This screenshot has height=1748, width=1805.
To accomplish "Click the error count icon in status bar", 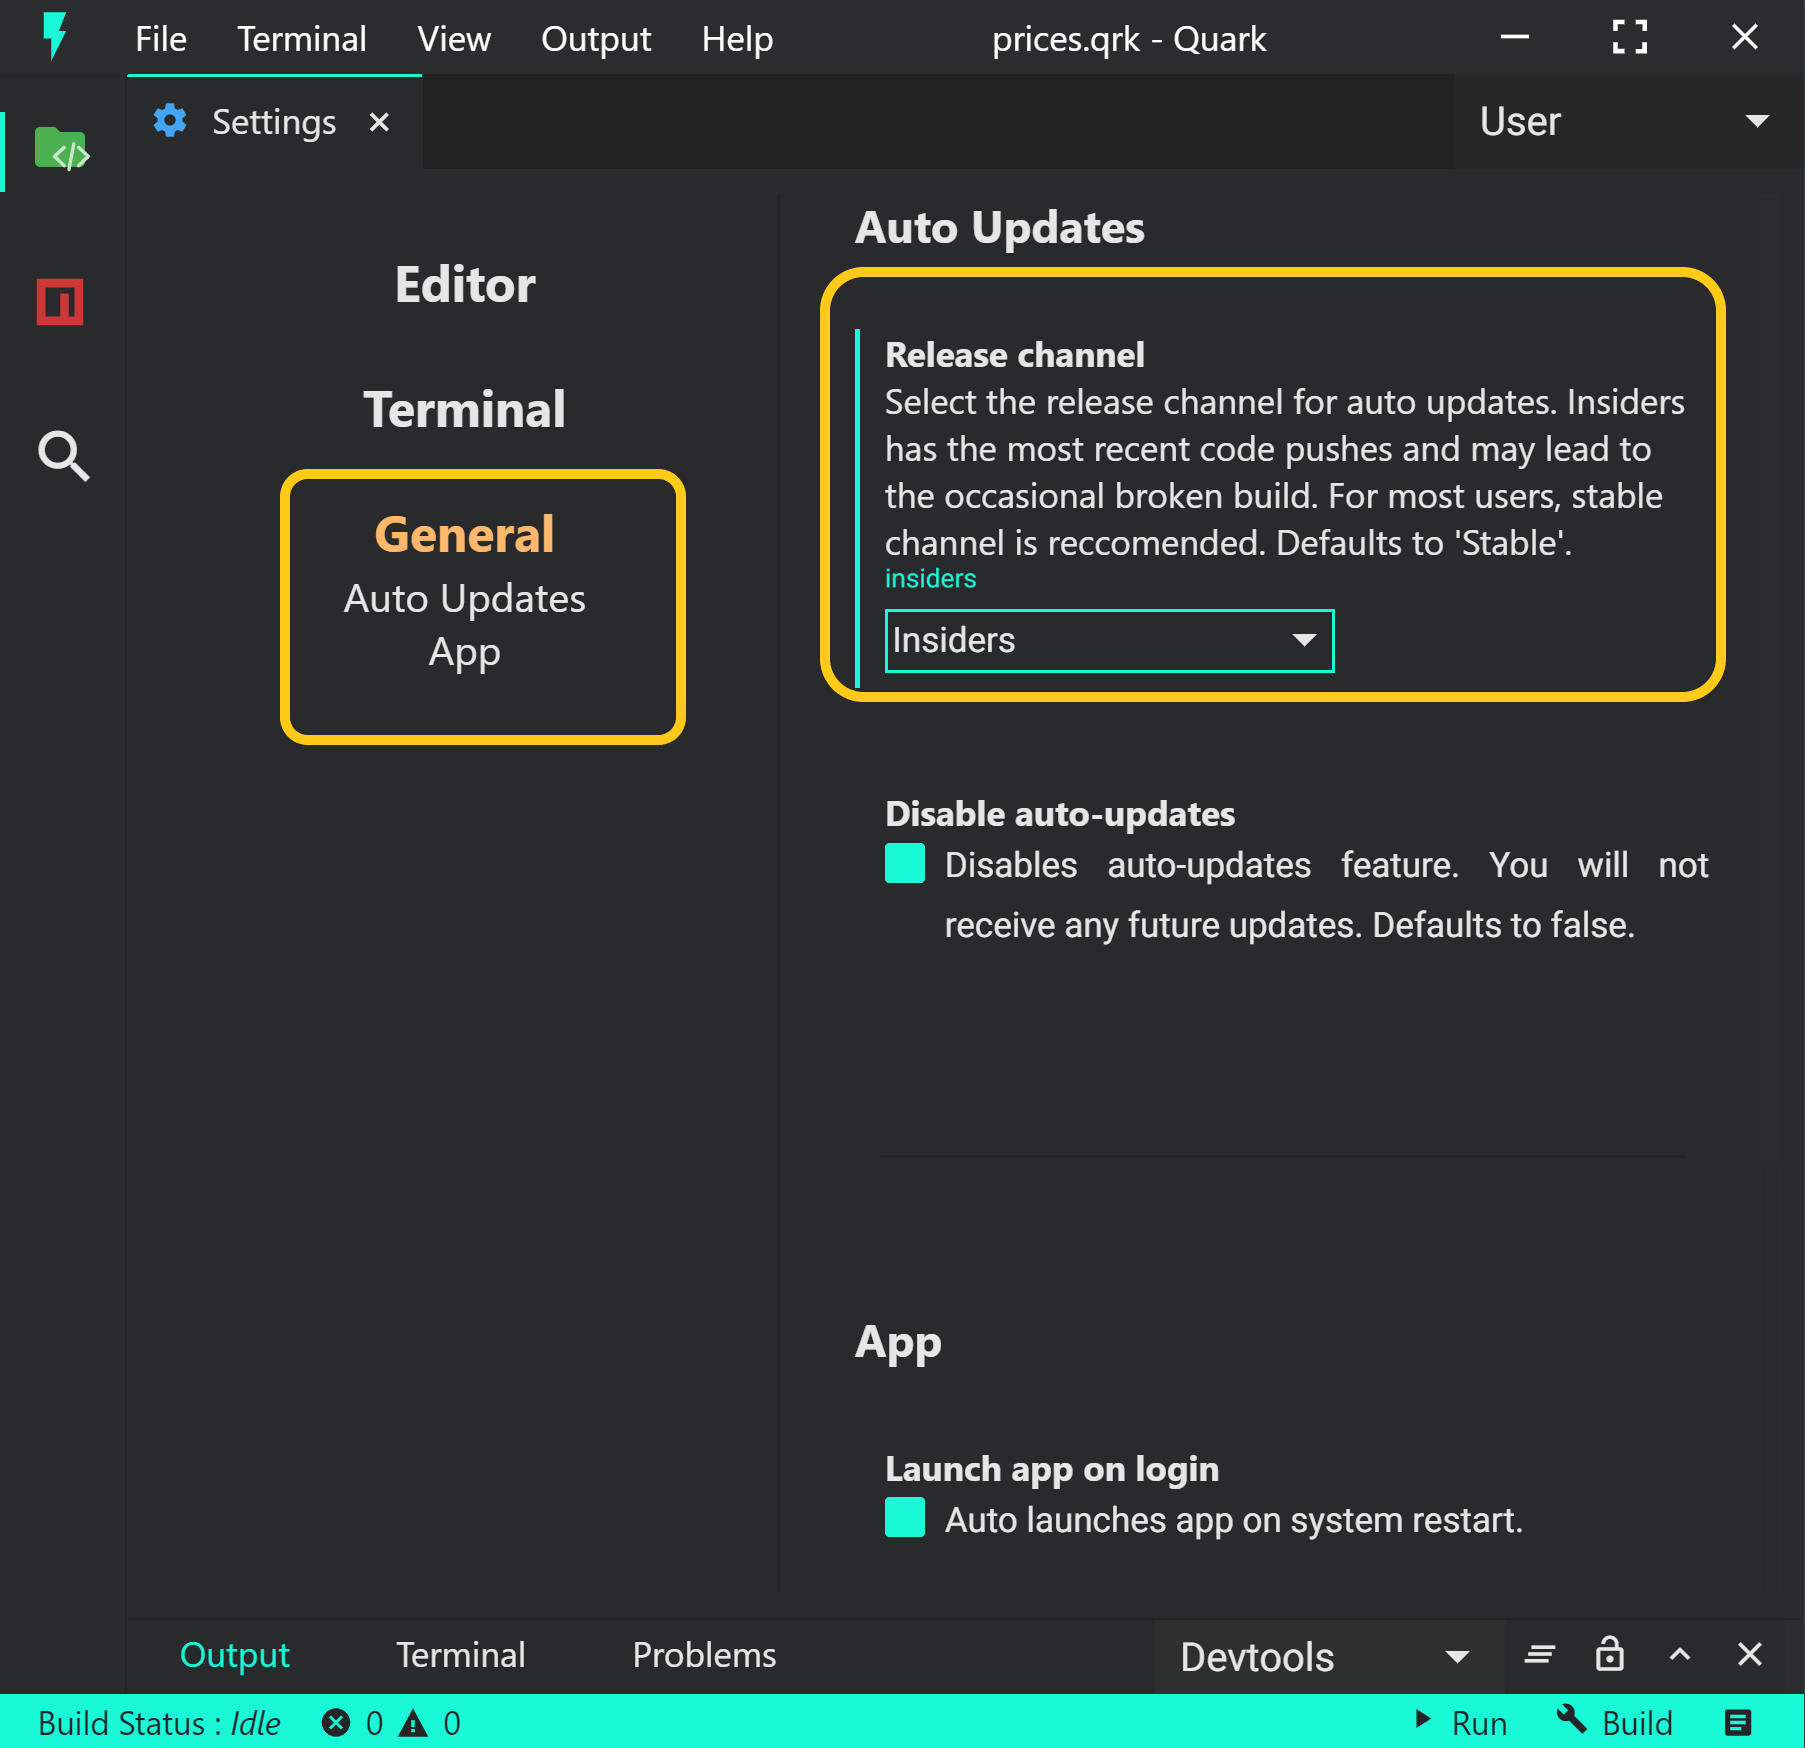I will click(x=336, y=1723).
